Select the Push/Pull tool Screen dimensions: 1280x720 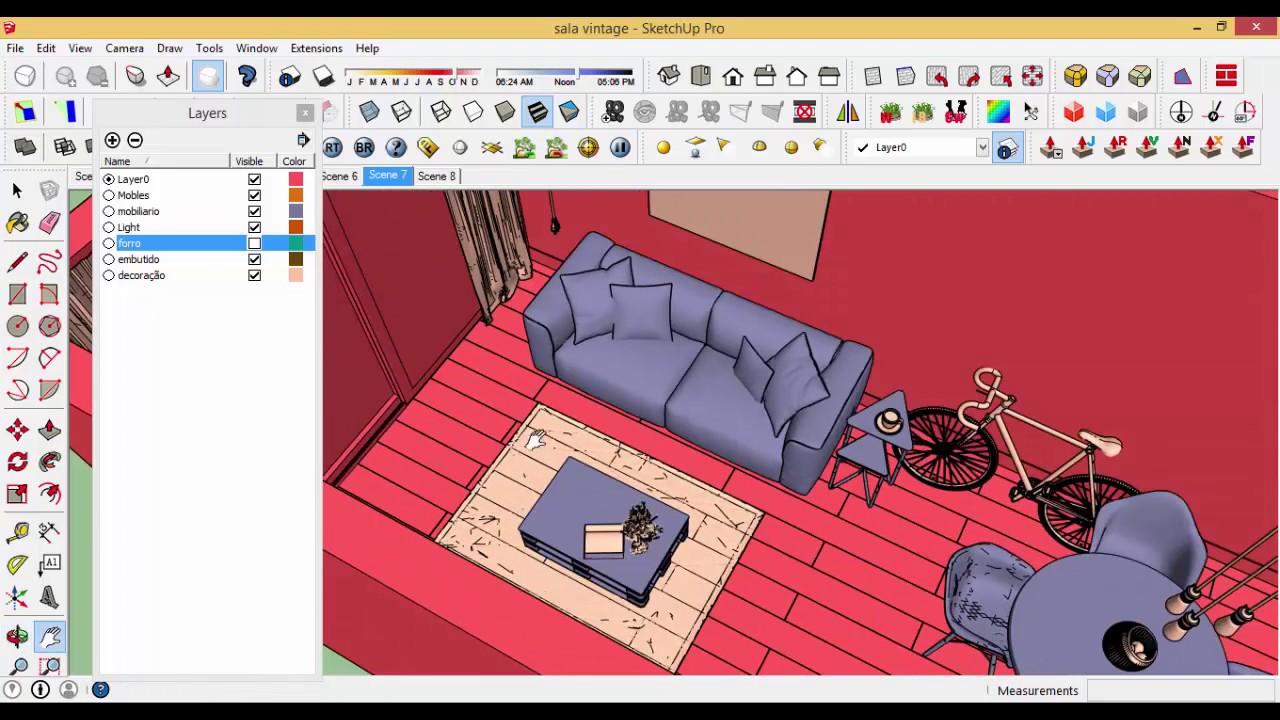pyautogui.click(x=49, y=430)
